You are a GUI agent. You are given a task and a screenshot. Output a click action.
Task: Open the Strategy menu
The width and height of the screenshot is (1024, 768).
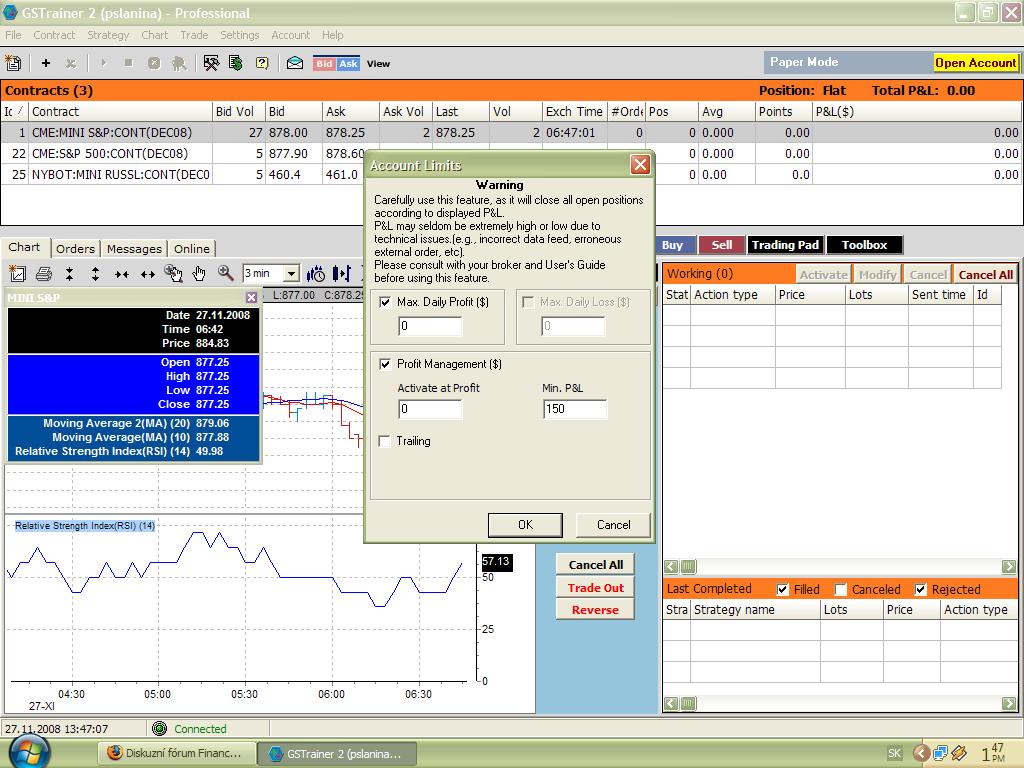click(108, 35)
